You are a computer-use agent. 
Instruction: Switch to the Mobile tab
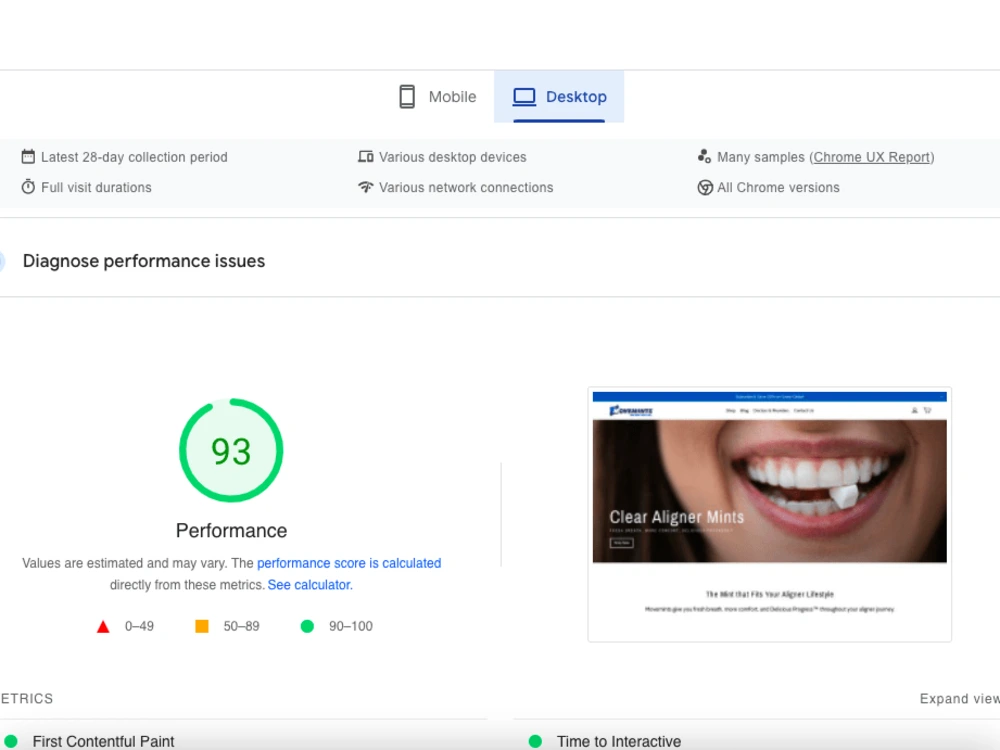(438, 97)
